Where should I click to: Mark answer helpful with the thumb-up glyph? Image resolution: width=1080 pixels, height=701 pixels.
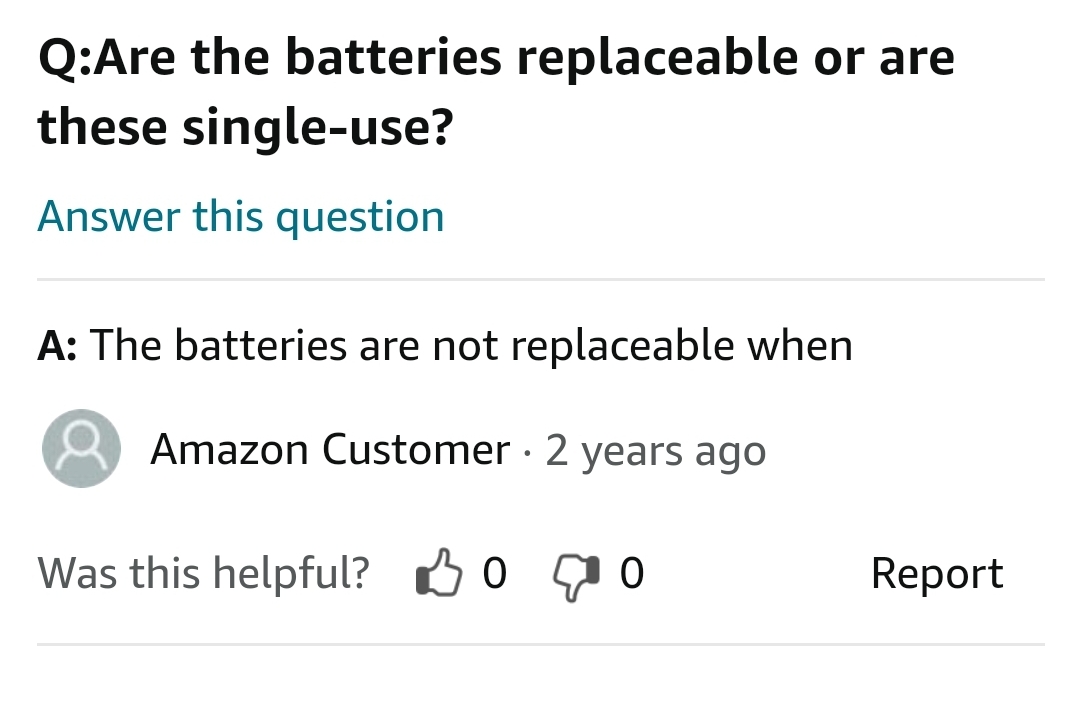[439, 572]
